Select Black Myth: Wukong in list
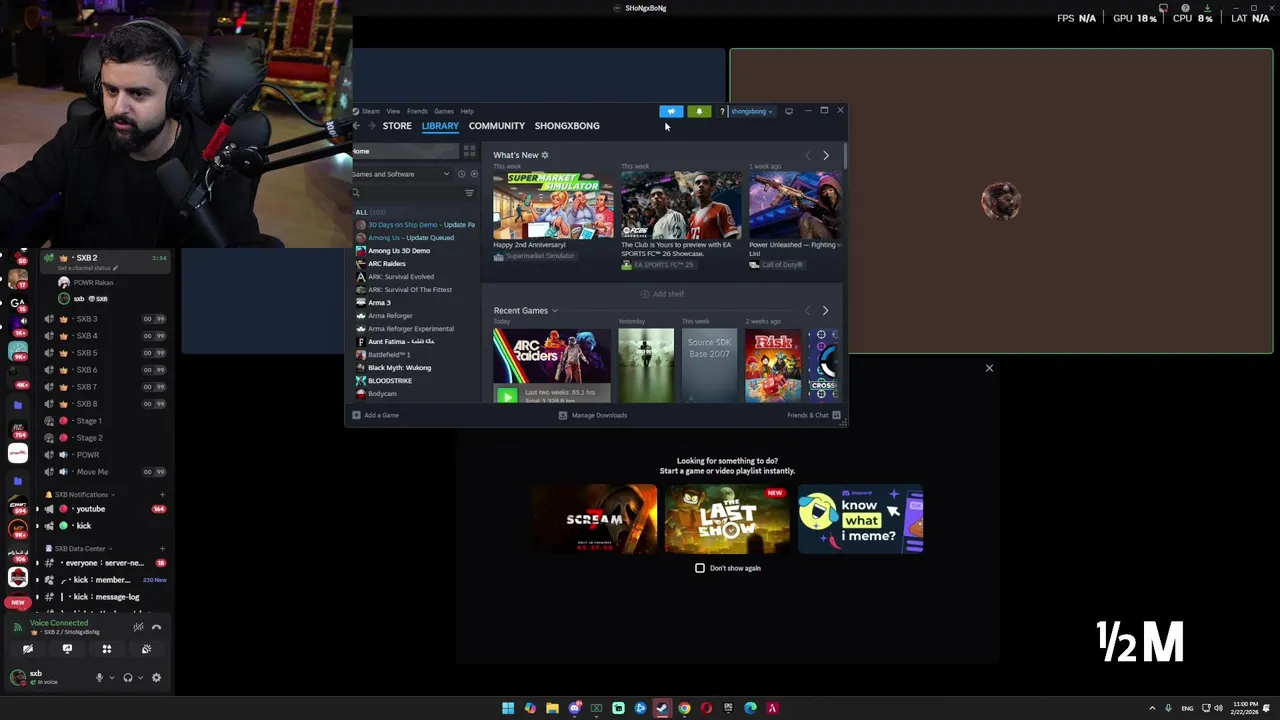The height and width of the screenshot is (720, 1280). point(398,368)
